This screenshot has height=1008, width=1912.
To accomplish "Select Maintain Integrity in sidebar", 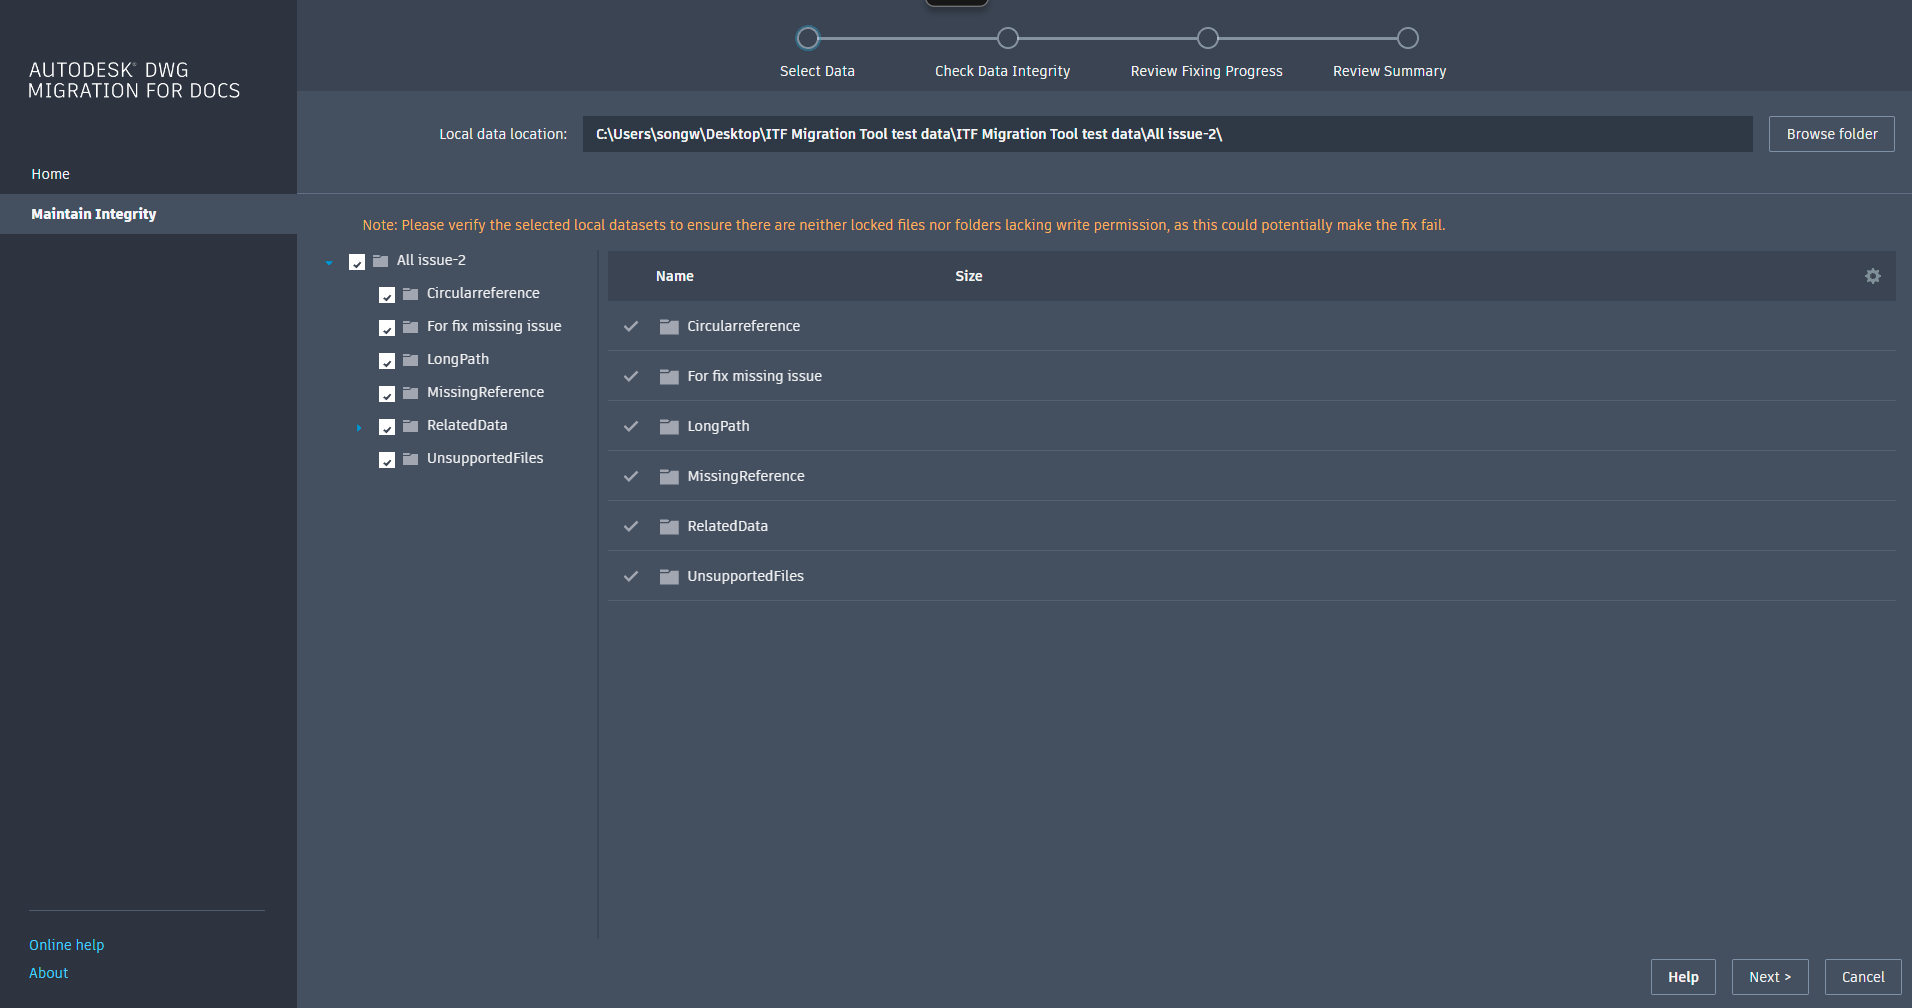I will point(94,214).
